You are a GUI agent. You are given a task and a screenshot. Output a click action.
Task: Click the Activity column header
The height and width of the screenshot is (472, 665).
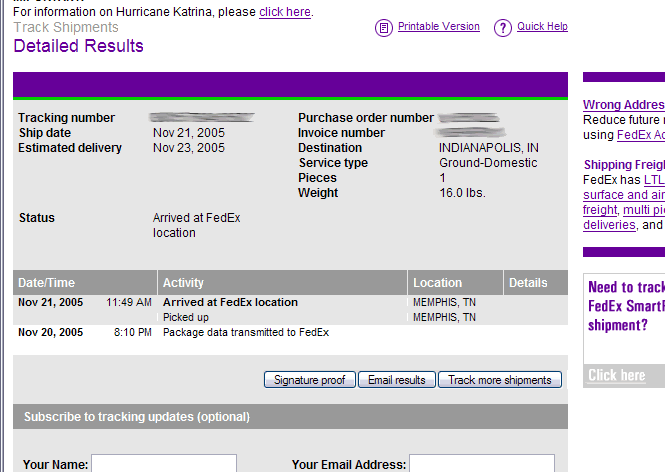[282, 283]
